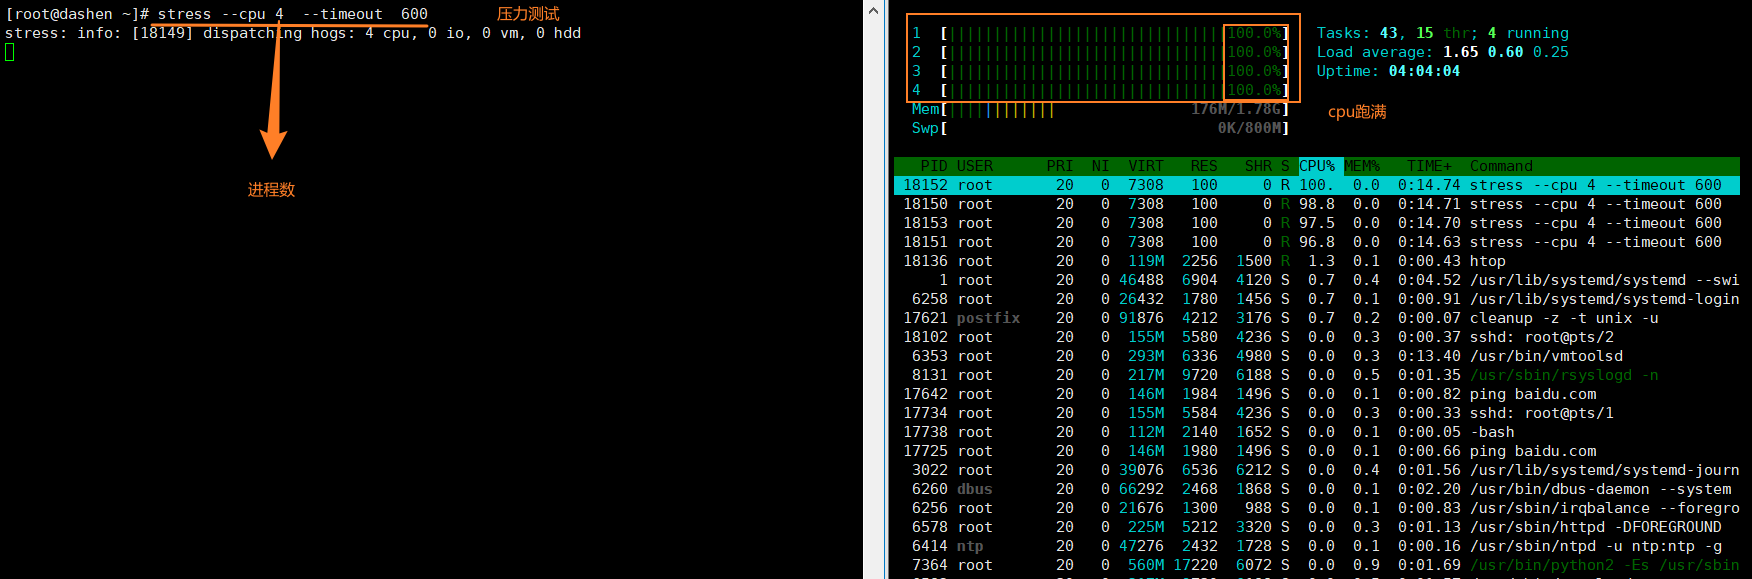The width and height of the screenshot is (1752, 579).
Task: Click the MEM% column header
Action: (x=1362, y=166)
